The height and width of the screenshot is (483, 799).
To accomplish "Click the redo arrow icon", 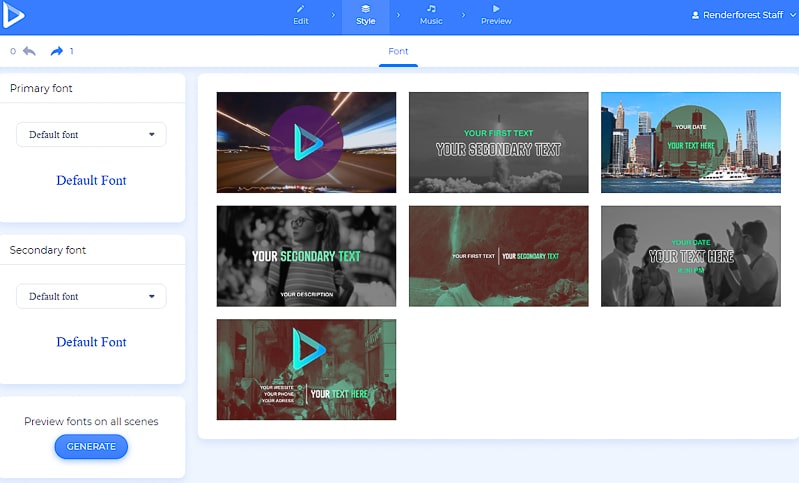I will 57,51.
